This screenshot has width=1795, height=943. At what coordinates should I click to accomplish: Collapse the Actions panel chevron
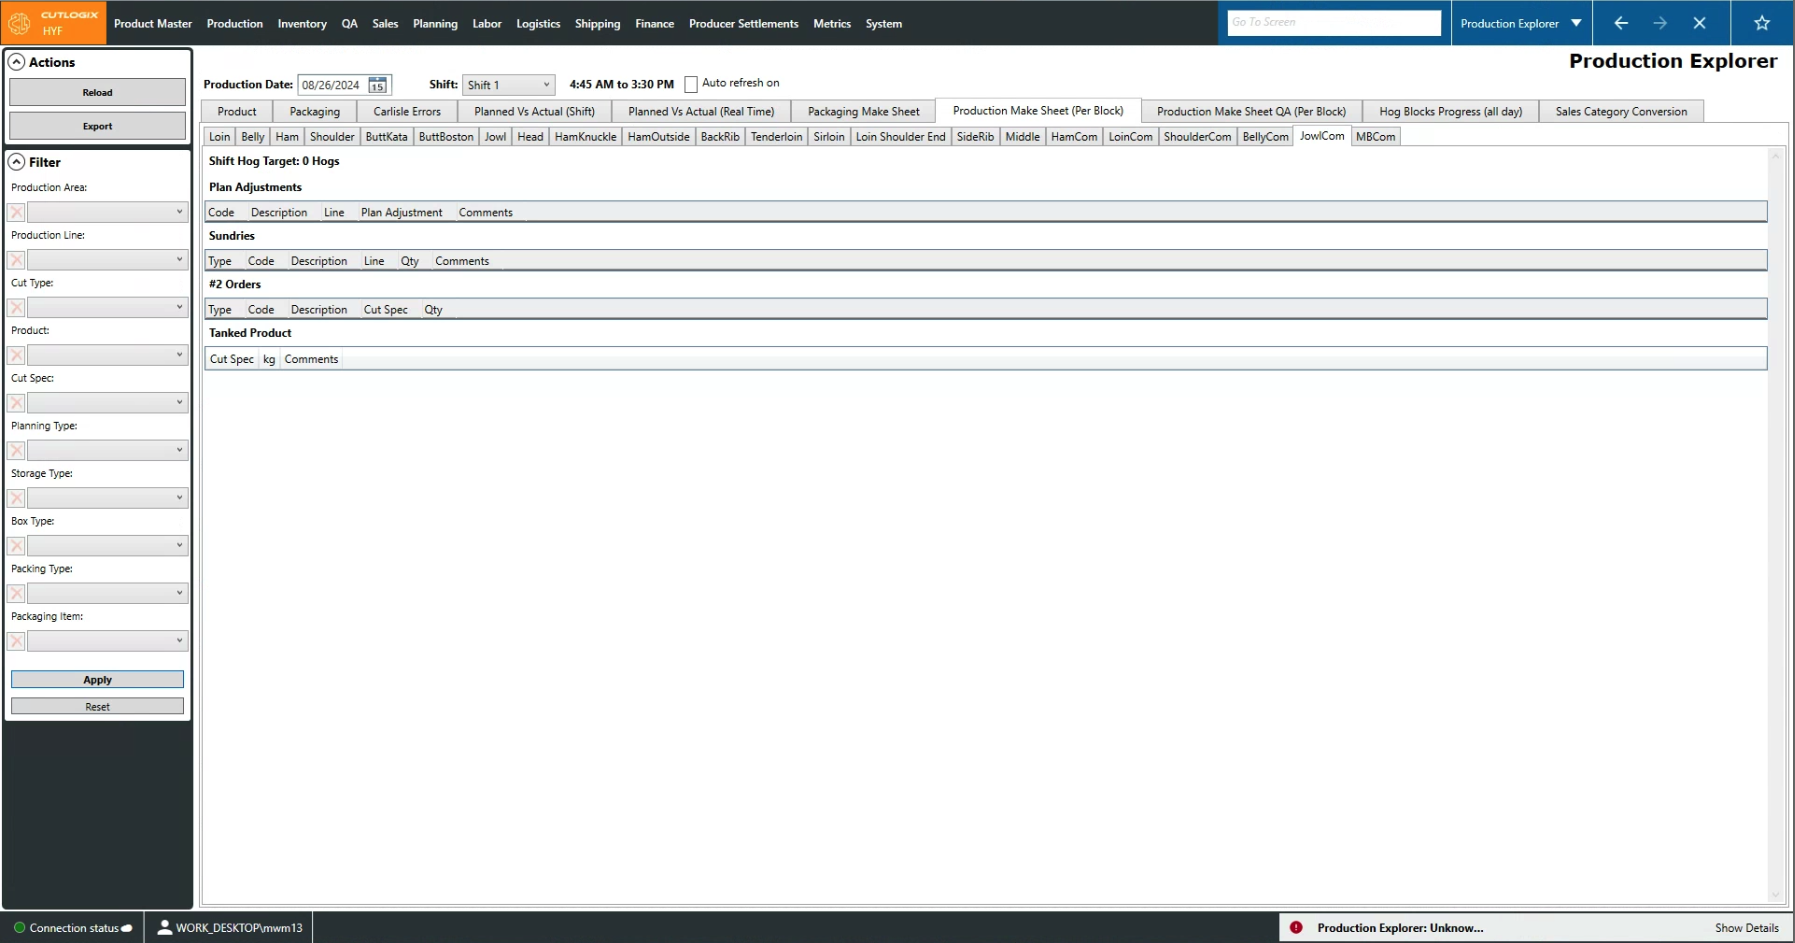pyautogui.click(x=17, y=61)
